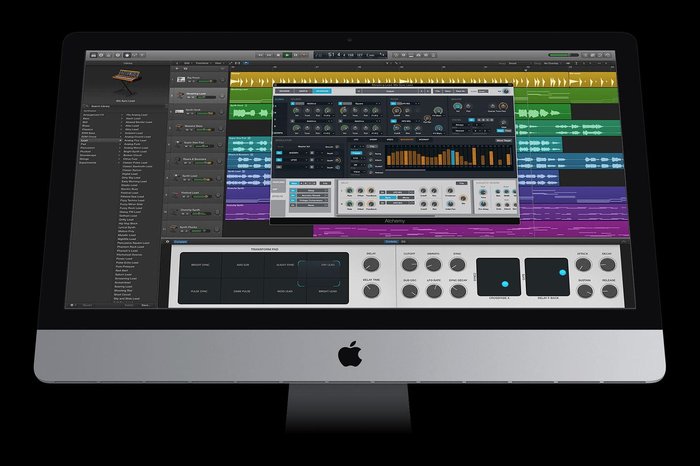Toggle the second Alchemy filter on button
Screen dimensions: 700x466
(x=394, y=121)
